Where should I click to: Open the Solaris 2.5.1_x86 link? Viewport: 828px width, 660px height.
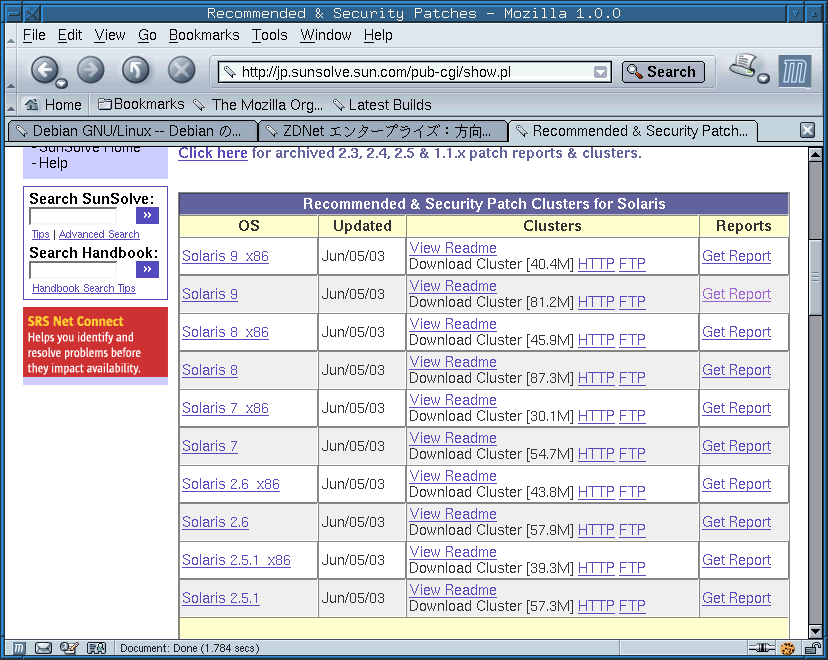pyautogui.click(x=236, y=560)
